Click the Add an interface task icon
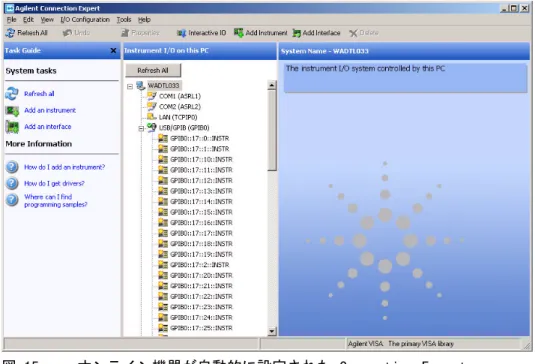Viewport: 535px width, 364px height. coord(12,127)
